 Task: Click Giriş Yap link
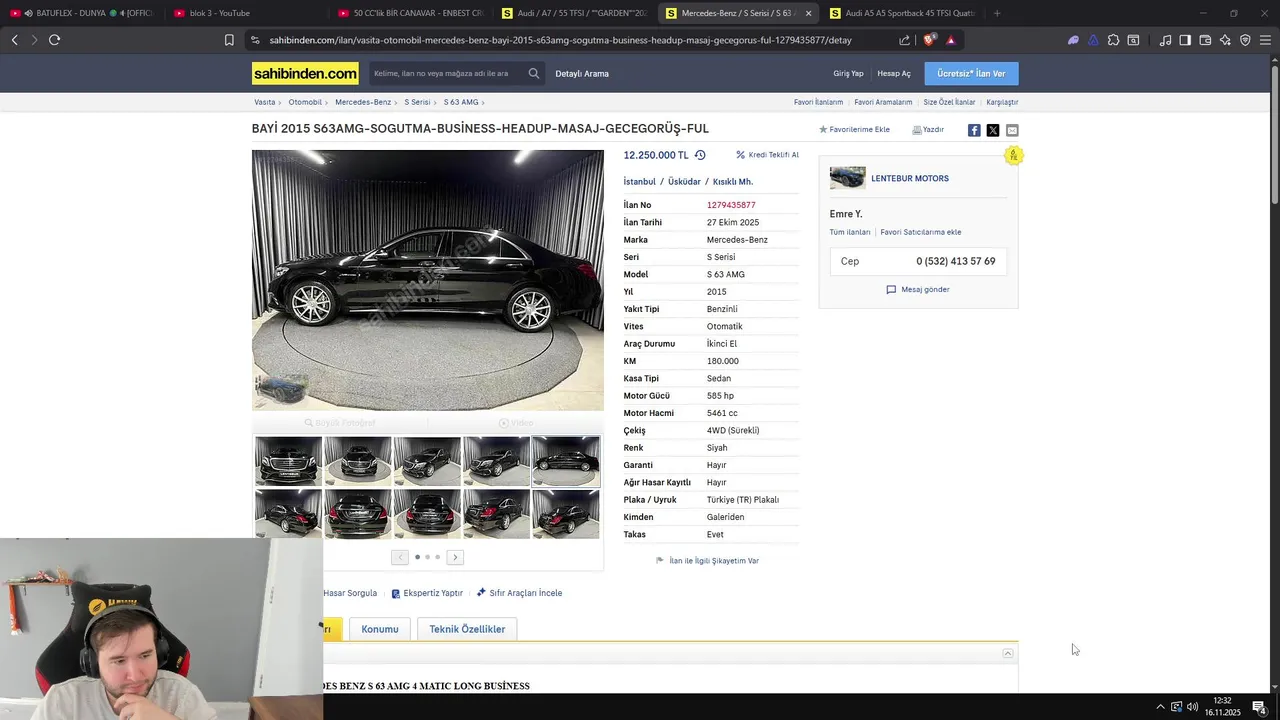point(848,73)
